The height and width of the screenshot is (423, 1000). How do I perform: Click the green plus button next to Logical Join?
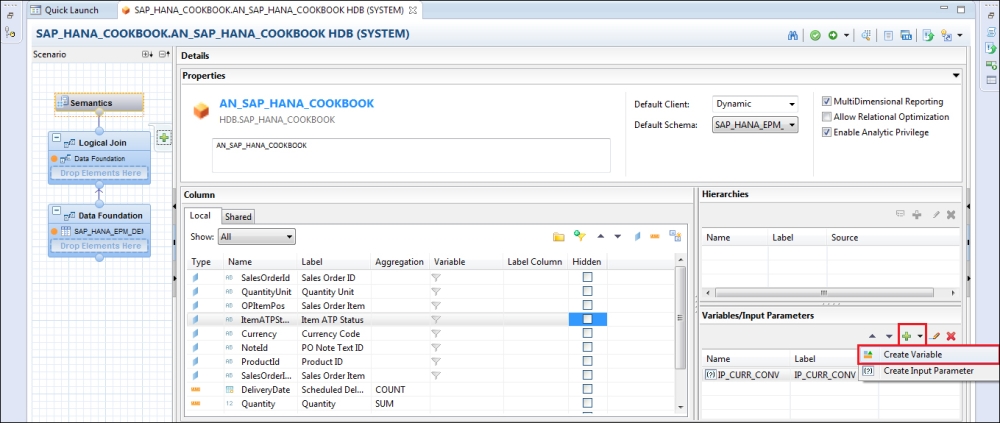pos(163,138)
